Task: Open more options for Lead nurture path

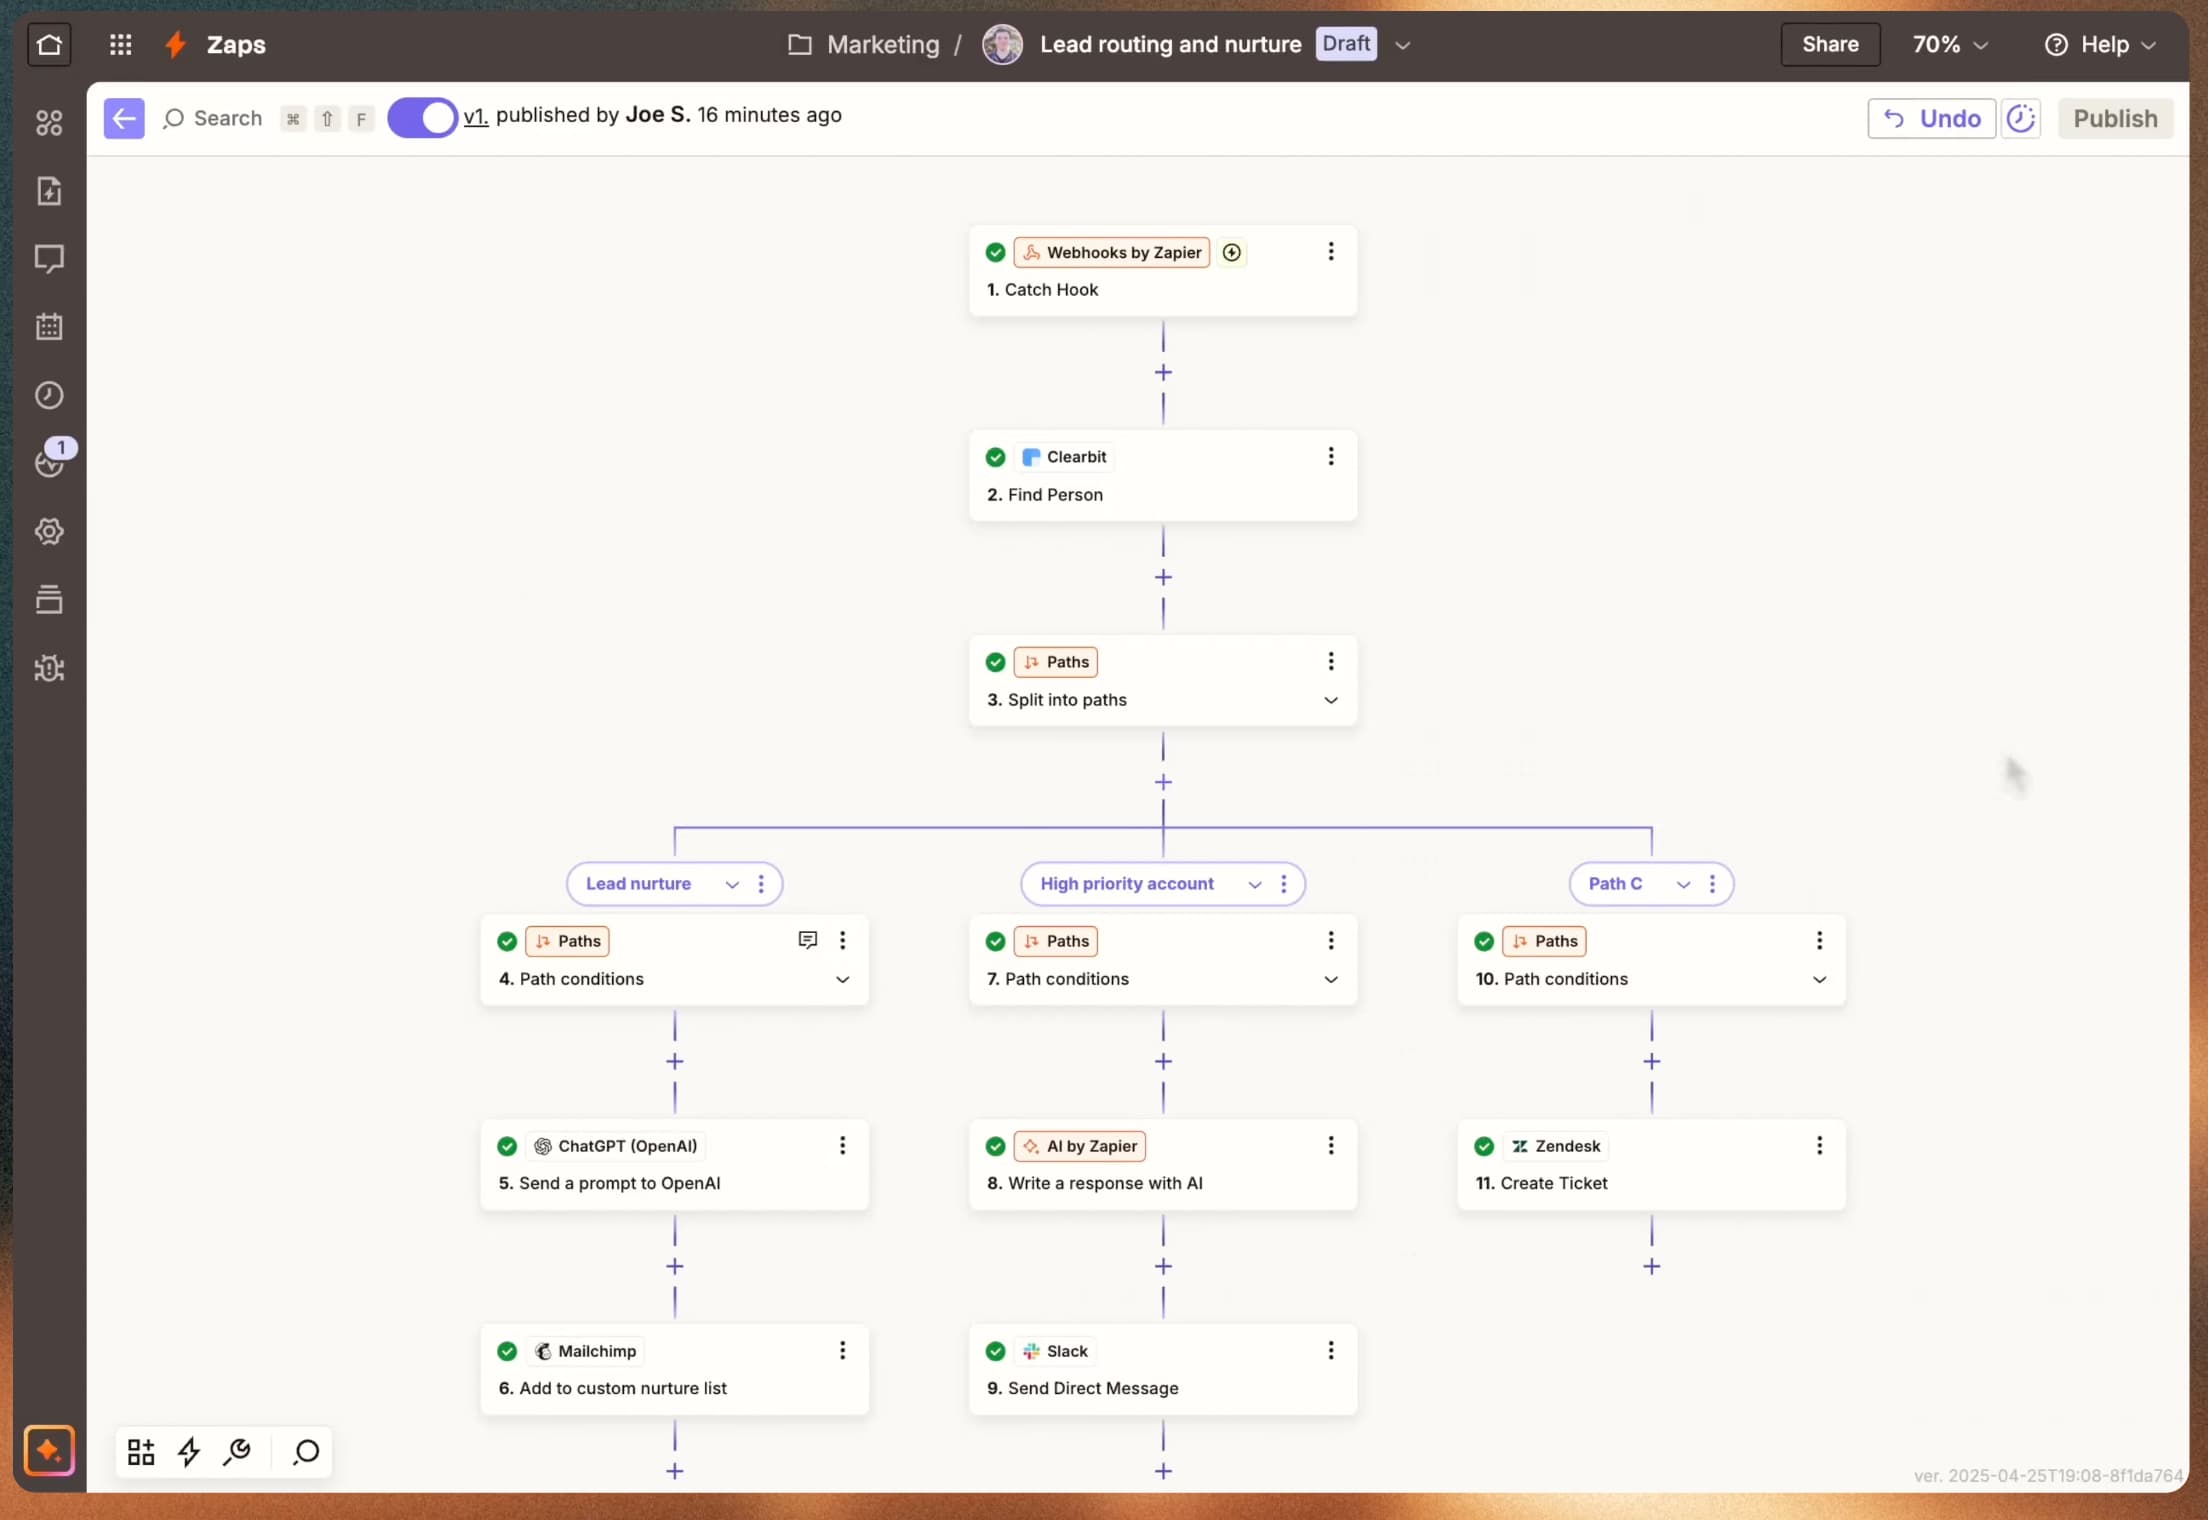Action: pyautogui.click(x=761, y=884)
